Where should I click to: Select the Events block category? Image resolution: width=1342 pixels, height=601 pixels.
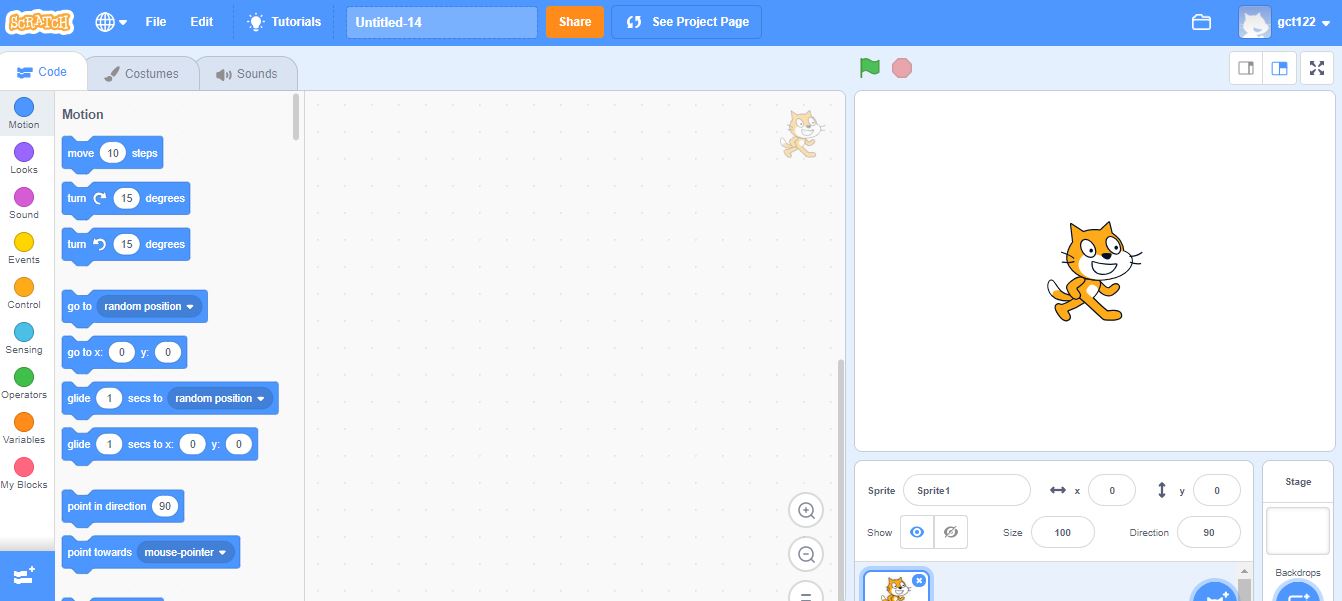(x=24, y=249)
